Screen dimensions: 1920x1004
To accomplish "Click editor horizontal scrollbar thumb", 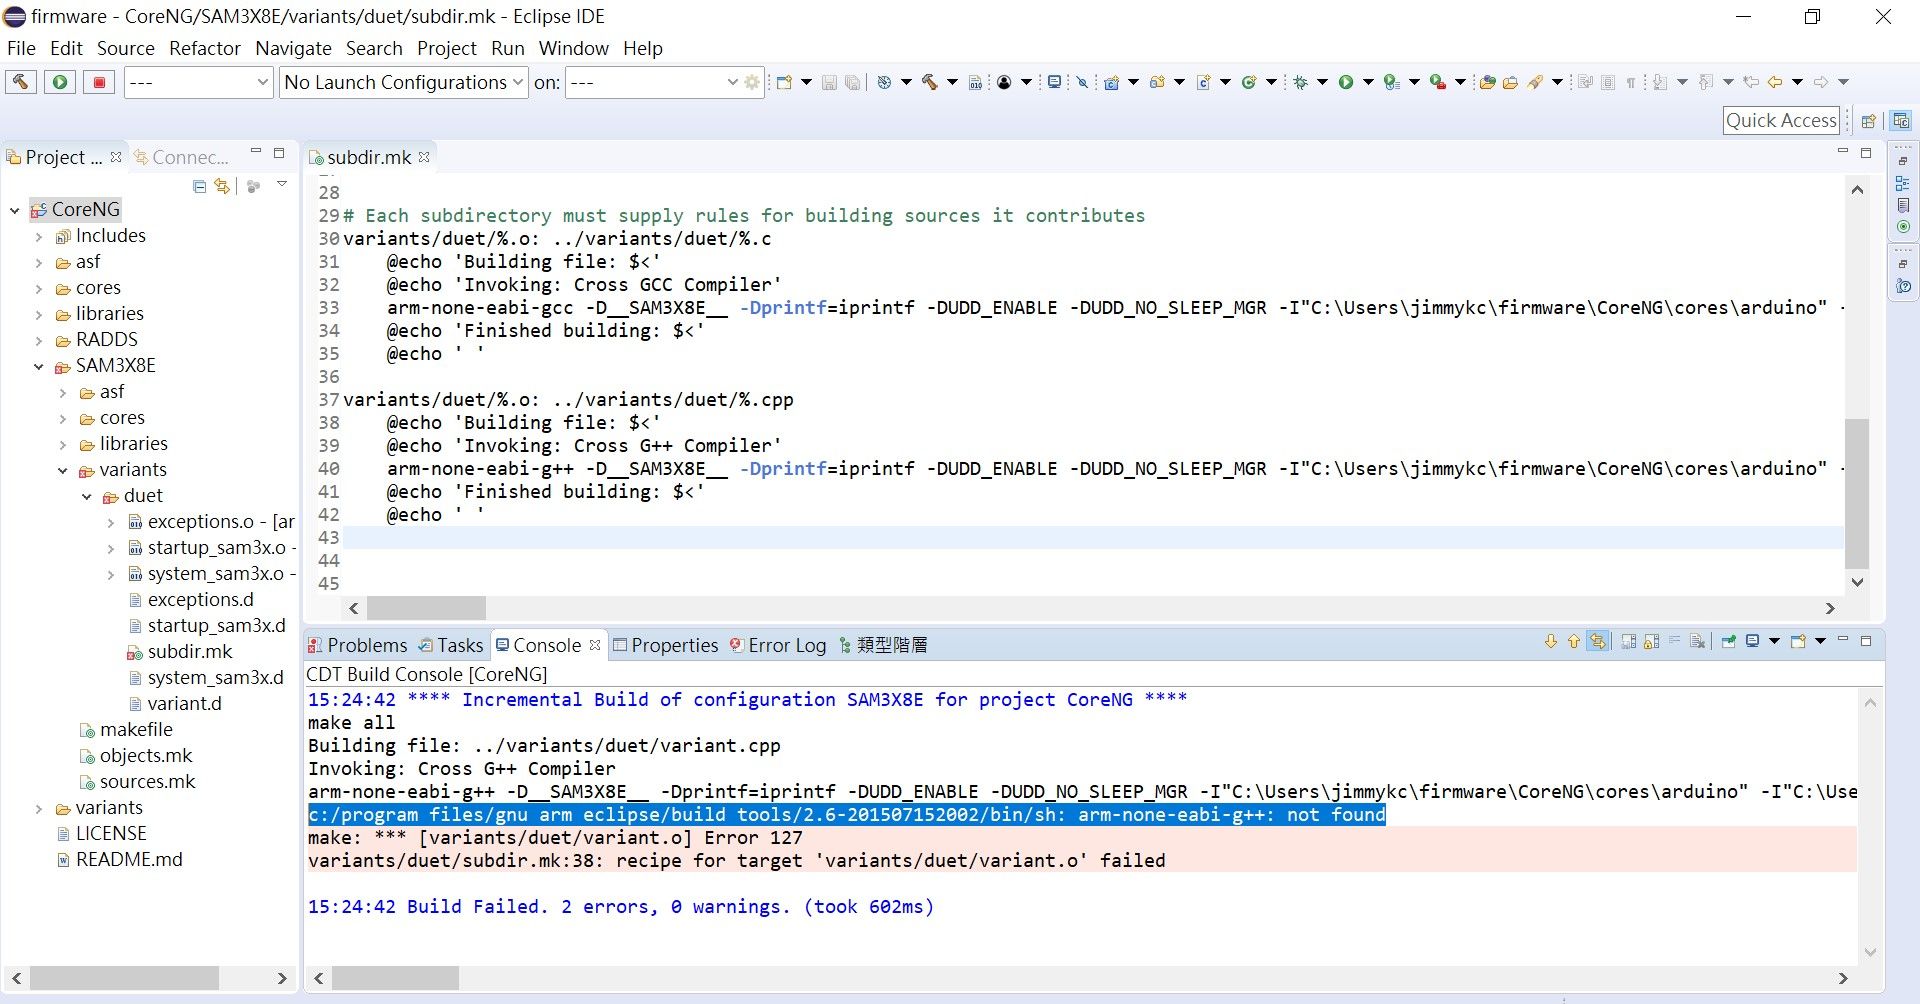I will (x=426, y=608).
